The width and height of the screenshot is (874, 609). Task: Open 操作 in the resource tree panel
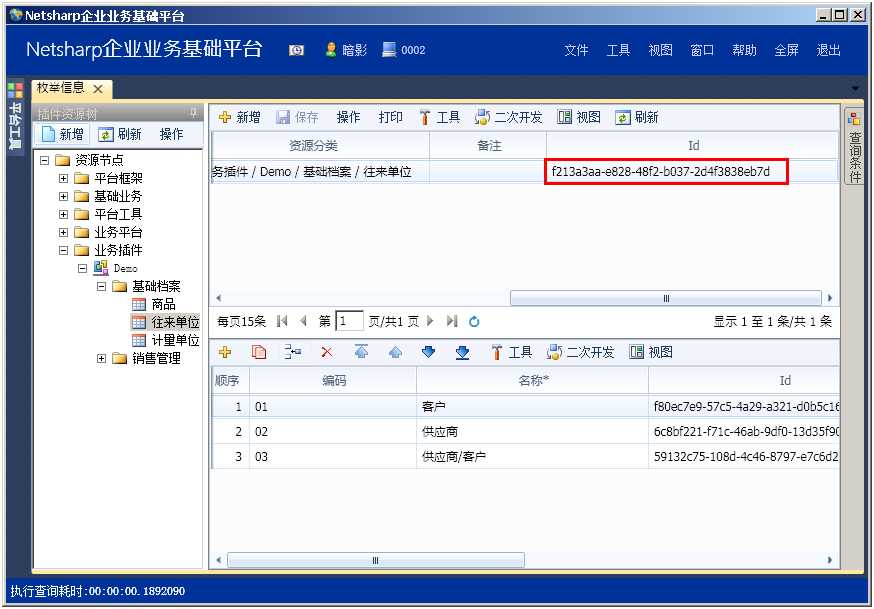(171, 134)
